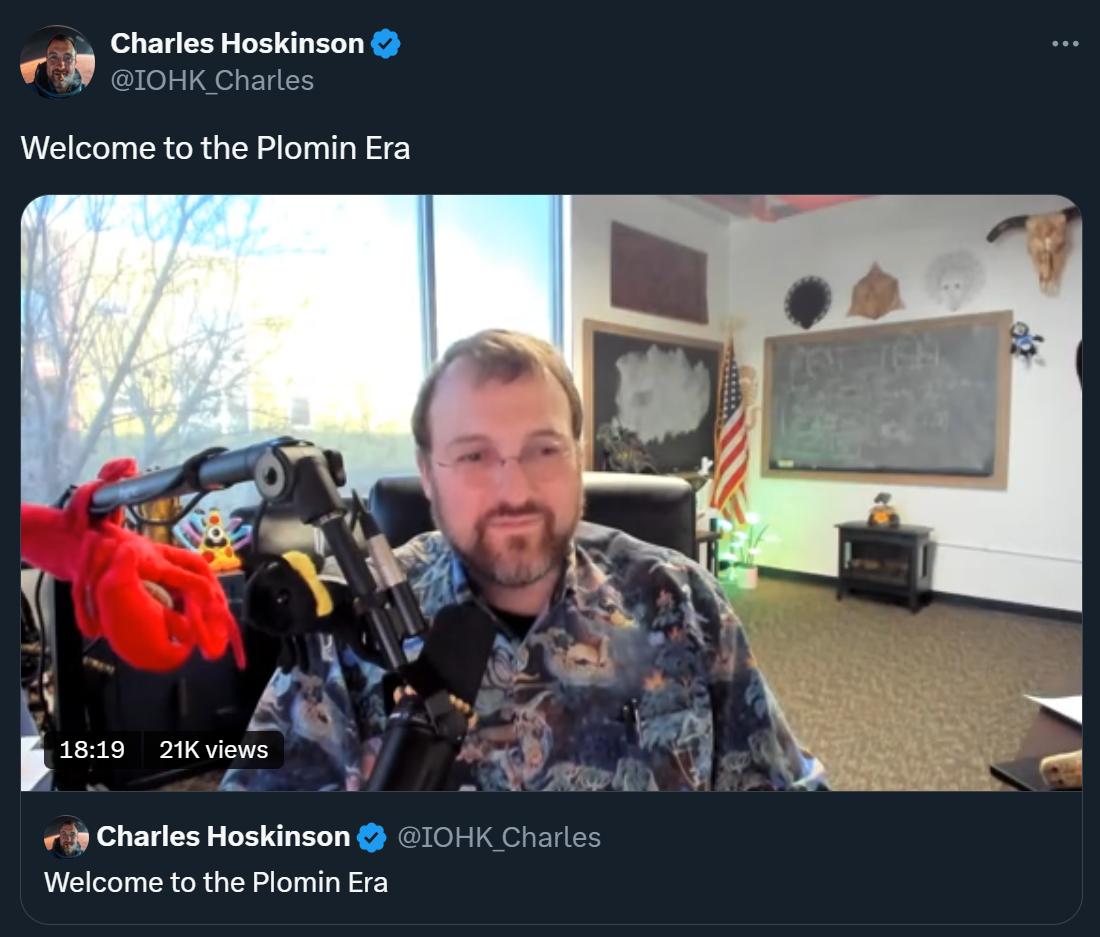This screenshot has width=1100, height=937.
Task: Click the 18:19 video duration label
Action: [x=92, y=750]
